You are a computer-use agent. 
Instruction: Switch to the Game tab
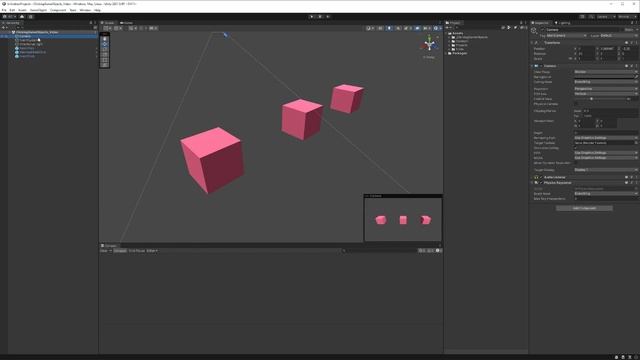tap(127, 23)
